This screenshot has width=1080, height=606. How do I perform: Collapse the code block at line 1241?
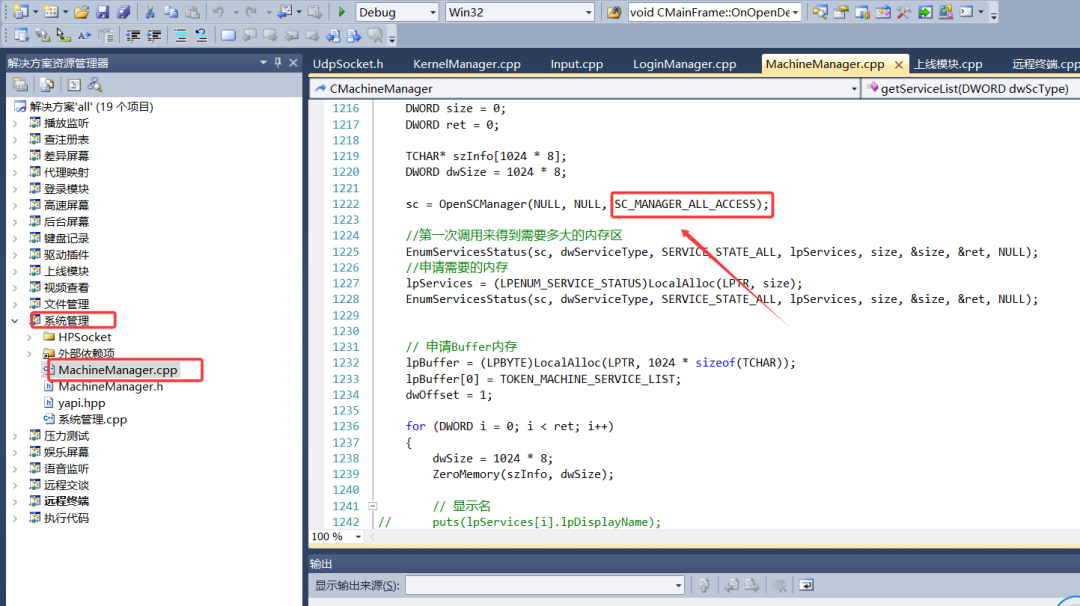point(373,506)
